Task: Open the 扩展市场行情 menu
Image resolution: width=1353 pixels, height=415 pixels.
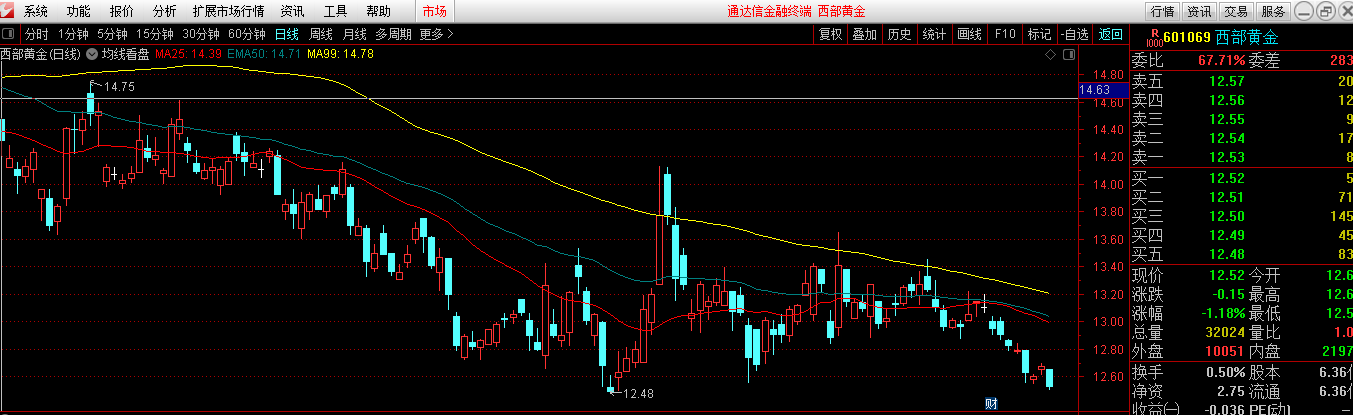Action: (229, 11)
